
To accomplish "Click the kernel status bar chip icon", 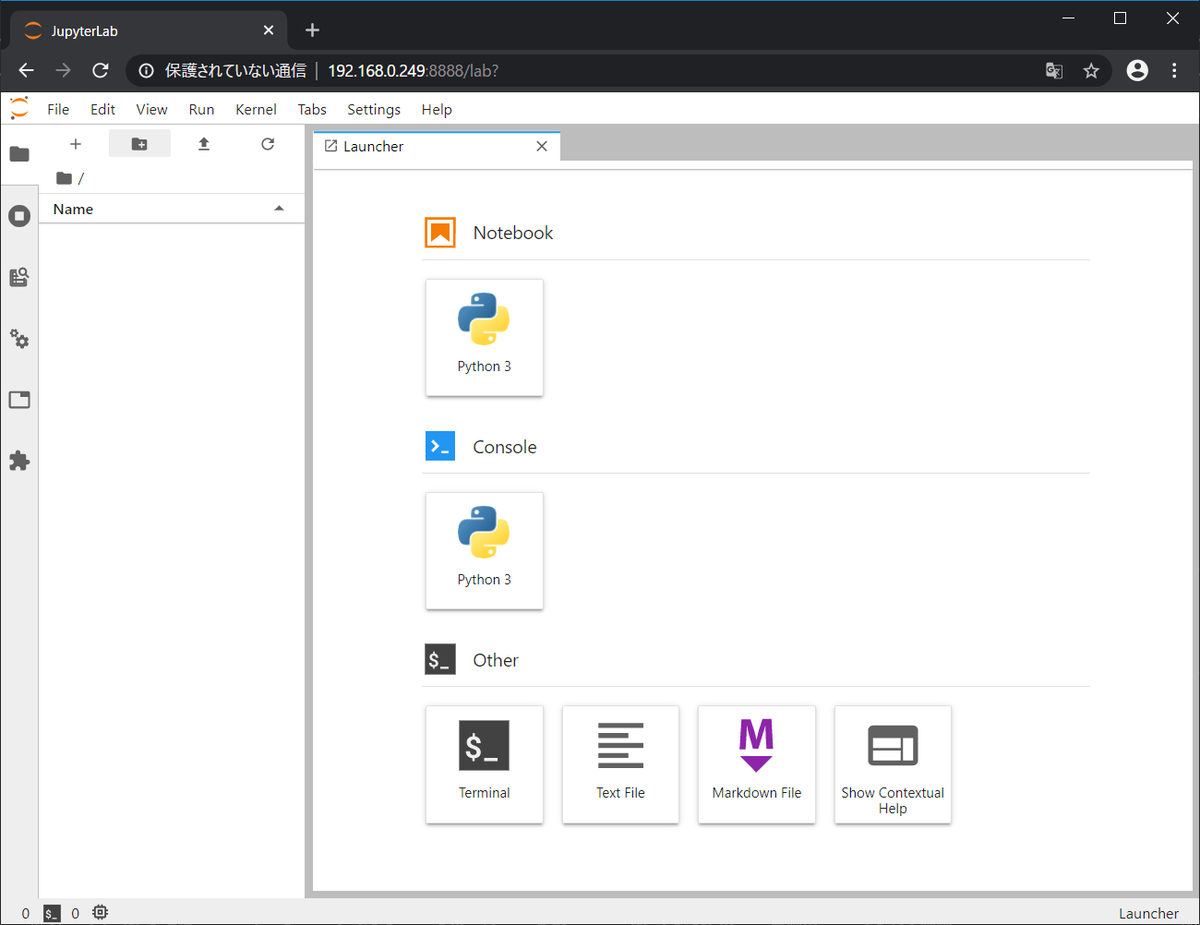I will (x=100, y=913).
